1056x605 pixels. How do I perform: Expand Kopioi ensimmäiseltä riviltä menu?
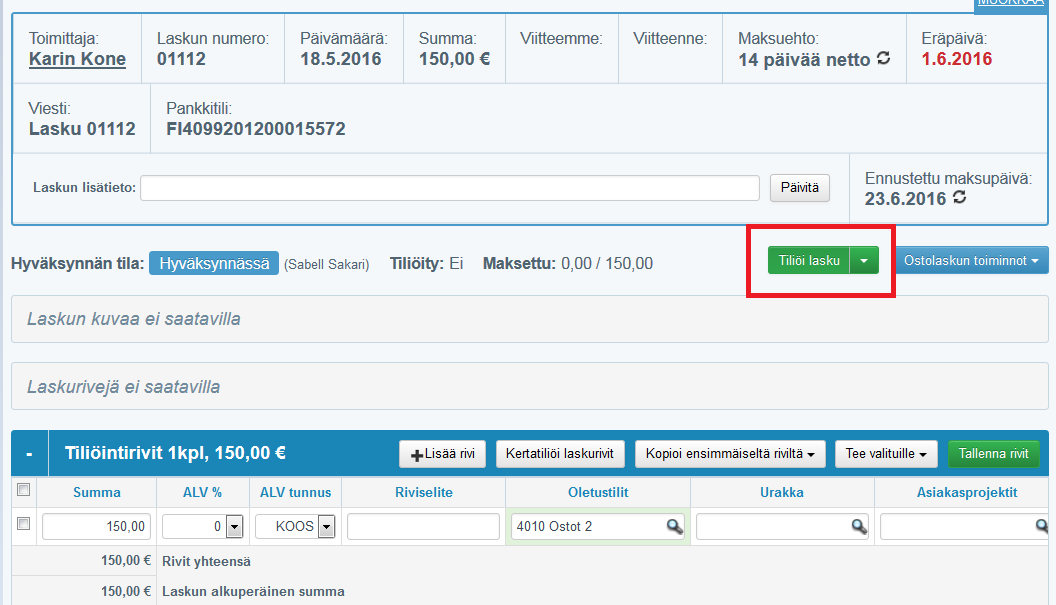pos(730,453)
